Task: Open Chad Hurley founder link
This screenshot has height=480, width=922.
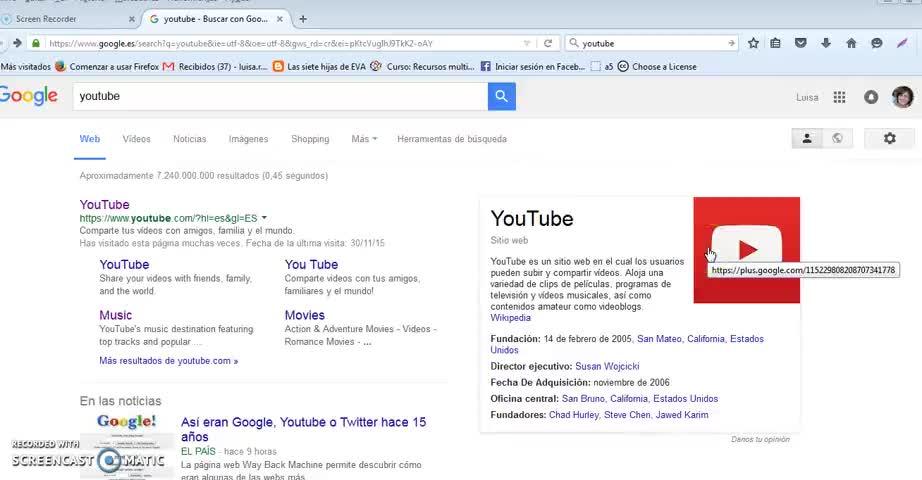Action: point(573,415)
